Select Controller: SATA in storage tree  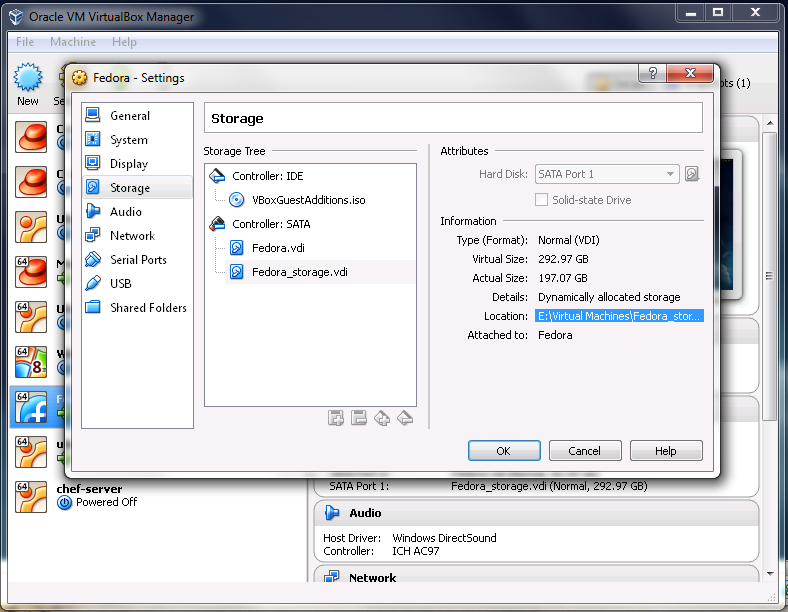[x=270, y=224]
